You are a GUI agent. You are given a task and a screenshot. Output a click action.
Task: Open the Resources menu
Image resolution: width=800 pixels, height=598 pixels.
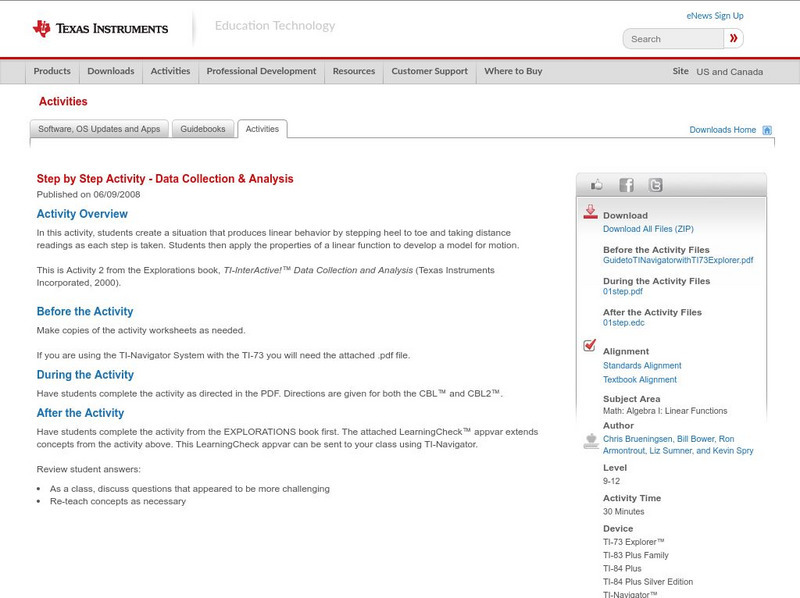[x=354, y=71]
